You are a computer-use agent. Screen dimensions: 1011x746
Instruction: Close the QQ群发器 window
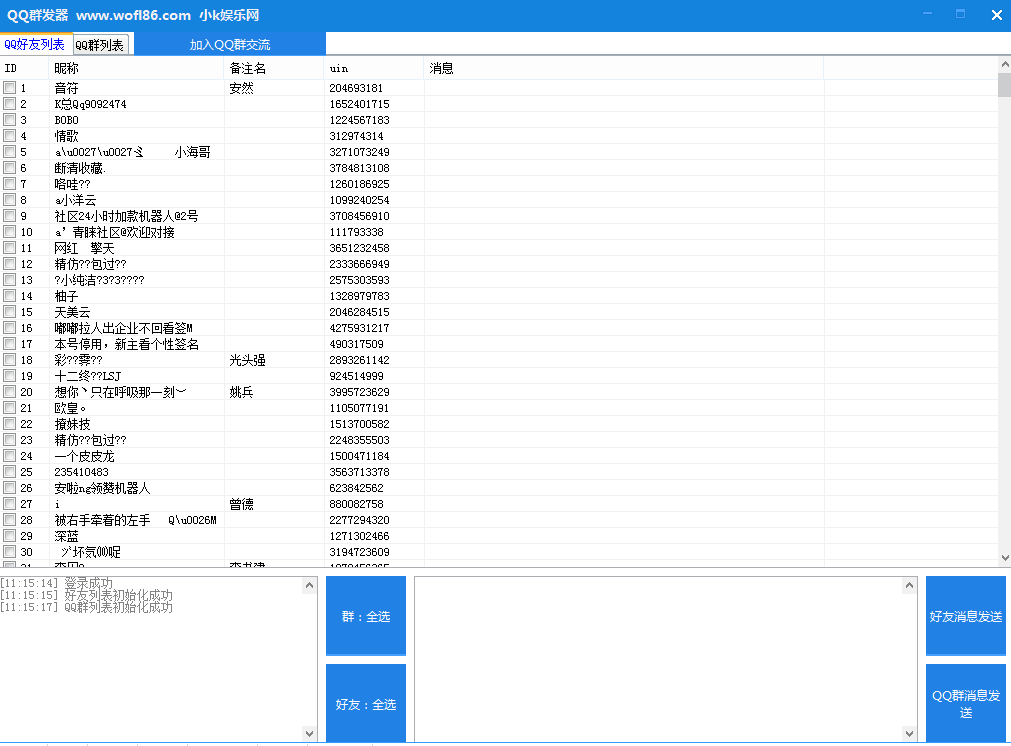point(996,15)
